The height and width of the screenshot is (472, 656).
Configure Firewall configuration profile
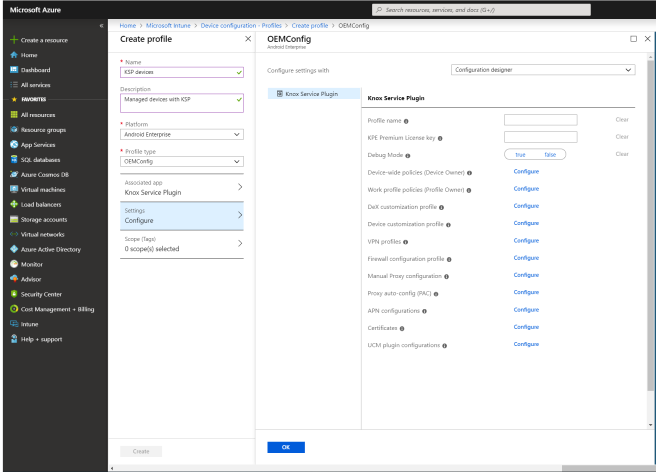pos(526,258)
